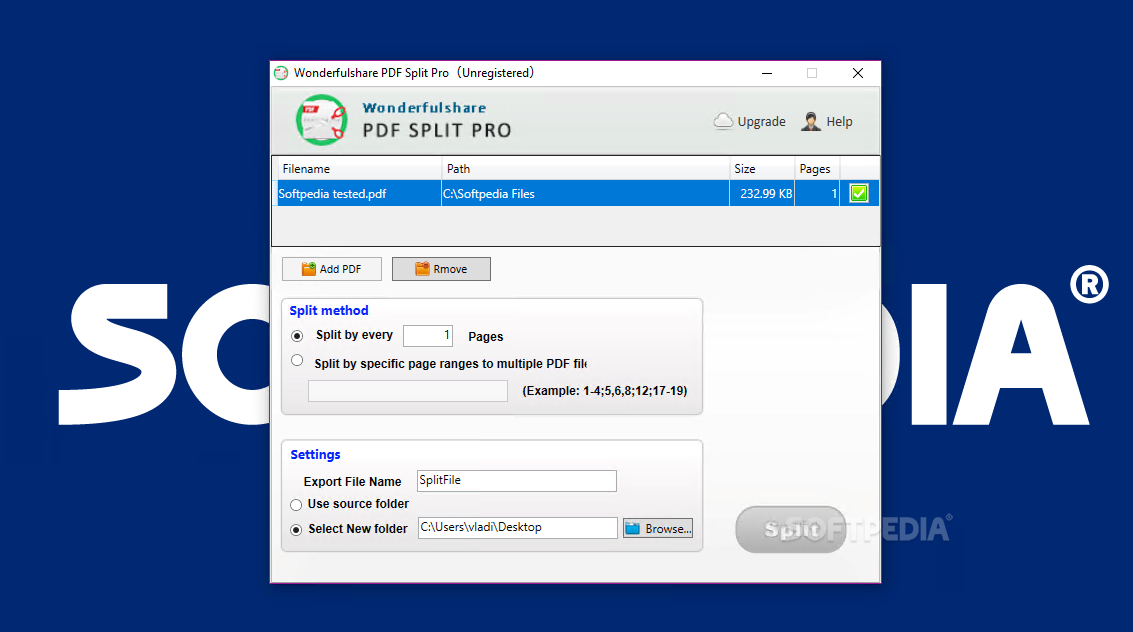
Task: Click the Pages column header
Action: click(817, 169)
